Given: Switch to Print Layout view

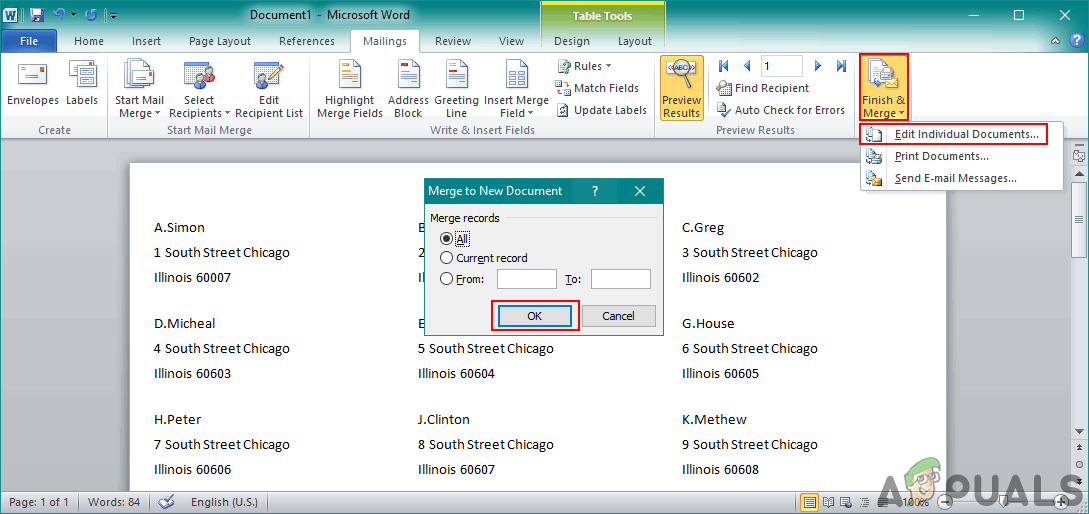Looking at the screenshot, I should [x=809, y=501].
